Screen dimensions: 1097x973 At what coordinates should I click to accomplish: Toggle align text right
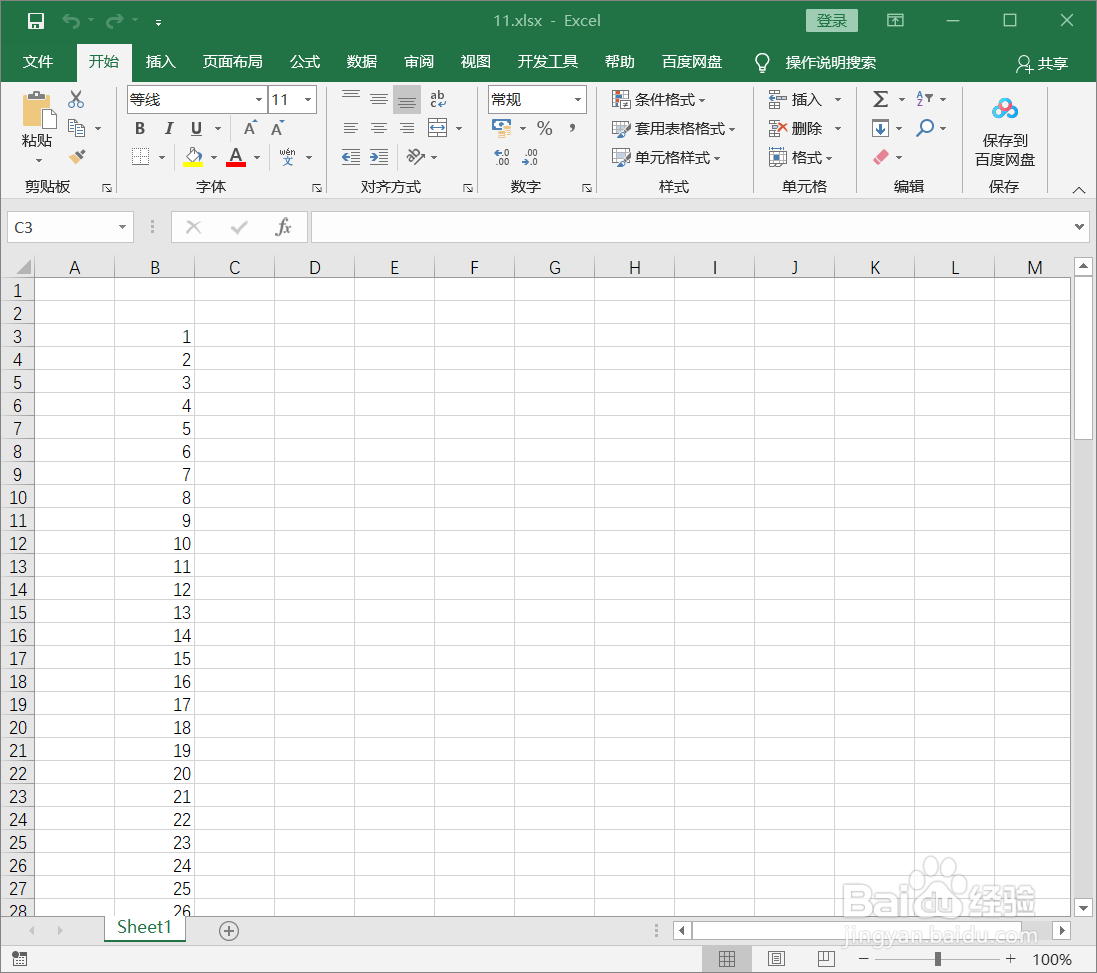[406, 128]
